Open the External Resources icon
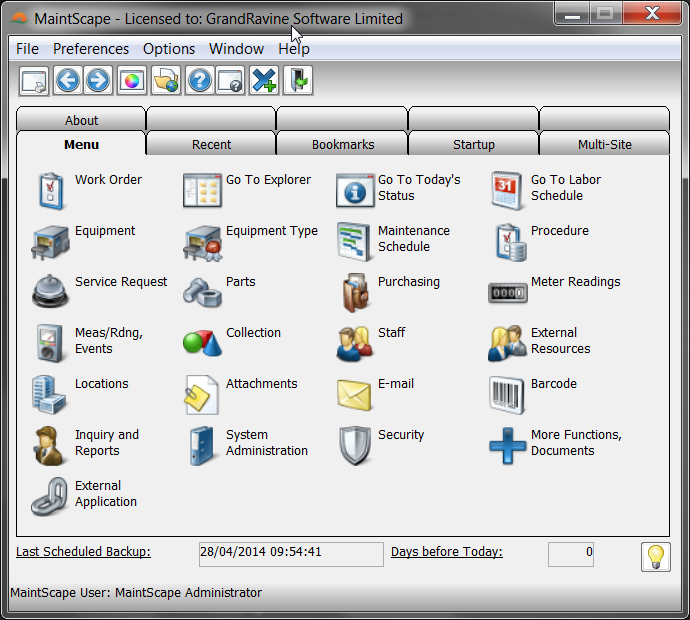 (x=507, y=343)
